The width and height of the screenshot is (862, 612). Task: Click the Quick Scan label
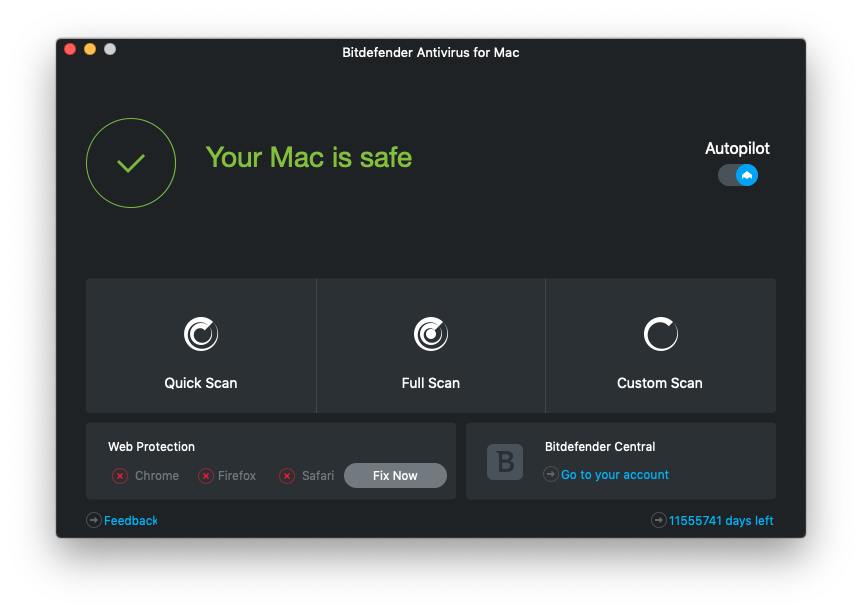coord(201,383)
